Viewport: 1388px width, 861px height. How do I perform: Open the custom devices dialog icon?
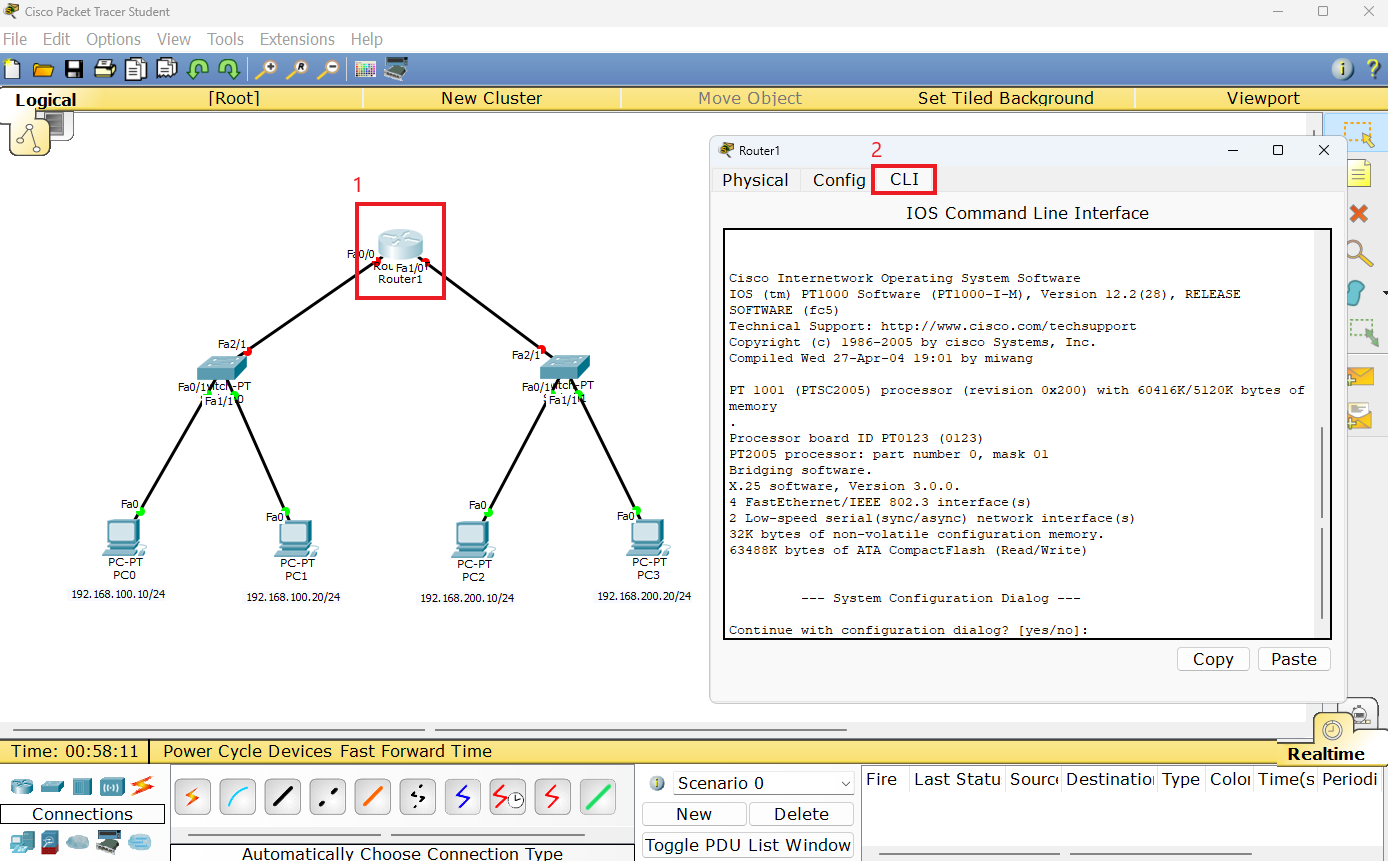[x=397, y=69]
